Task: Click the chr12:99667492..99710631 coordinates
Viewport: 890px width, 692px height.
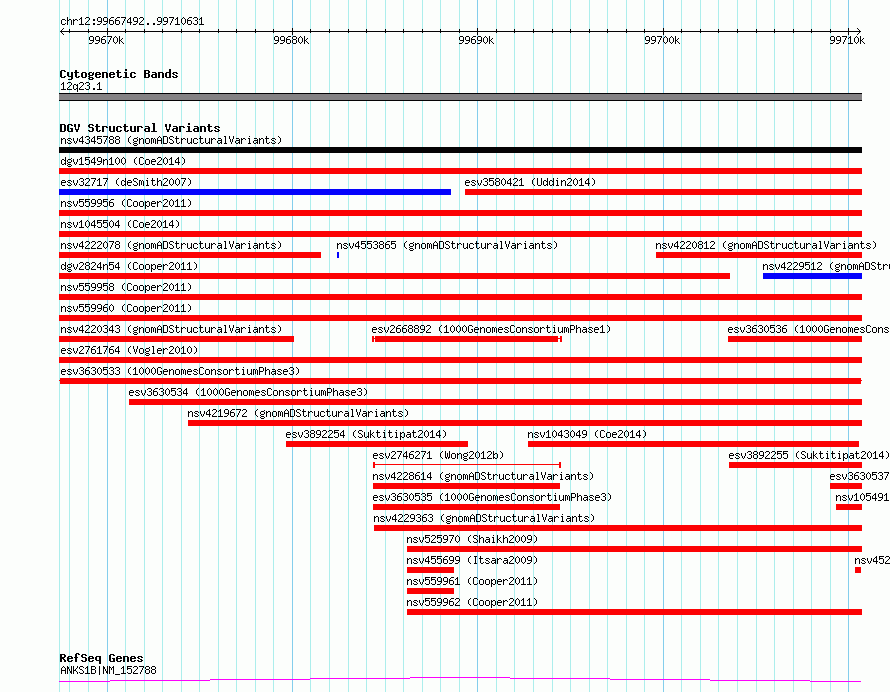Action: point(132,22)
